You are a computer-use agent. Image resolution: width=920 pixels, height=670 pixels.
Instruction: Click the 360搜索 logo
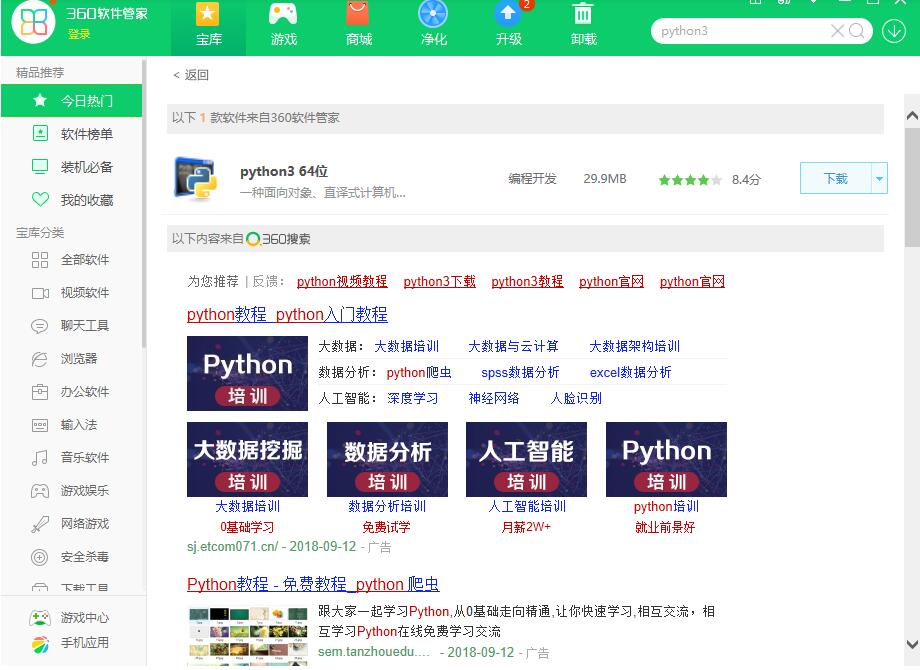[x=278, y=239]
